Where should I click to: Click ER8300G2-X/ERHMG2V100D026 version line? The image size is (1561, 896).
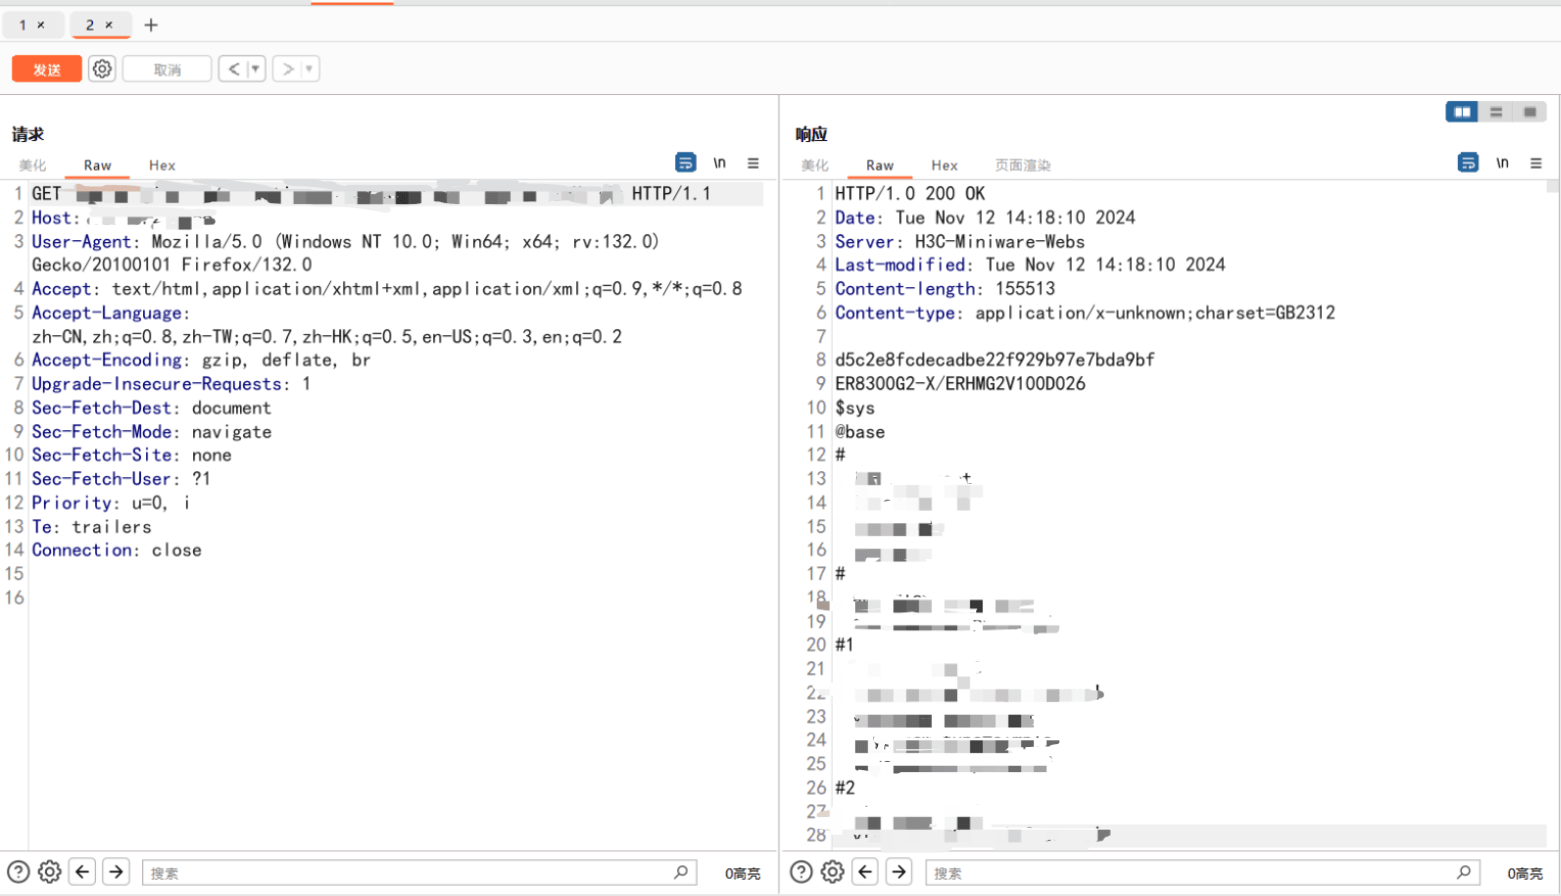coord(960,384)
